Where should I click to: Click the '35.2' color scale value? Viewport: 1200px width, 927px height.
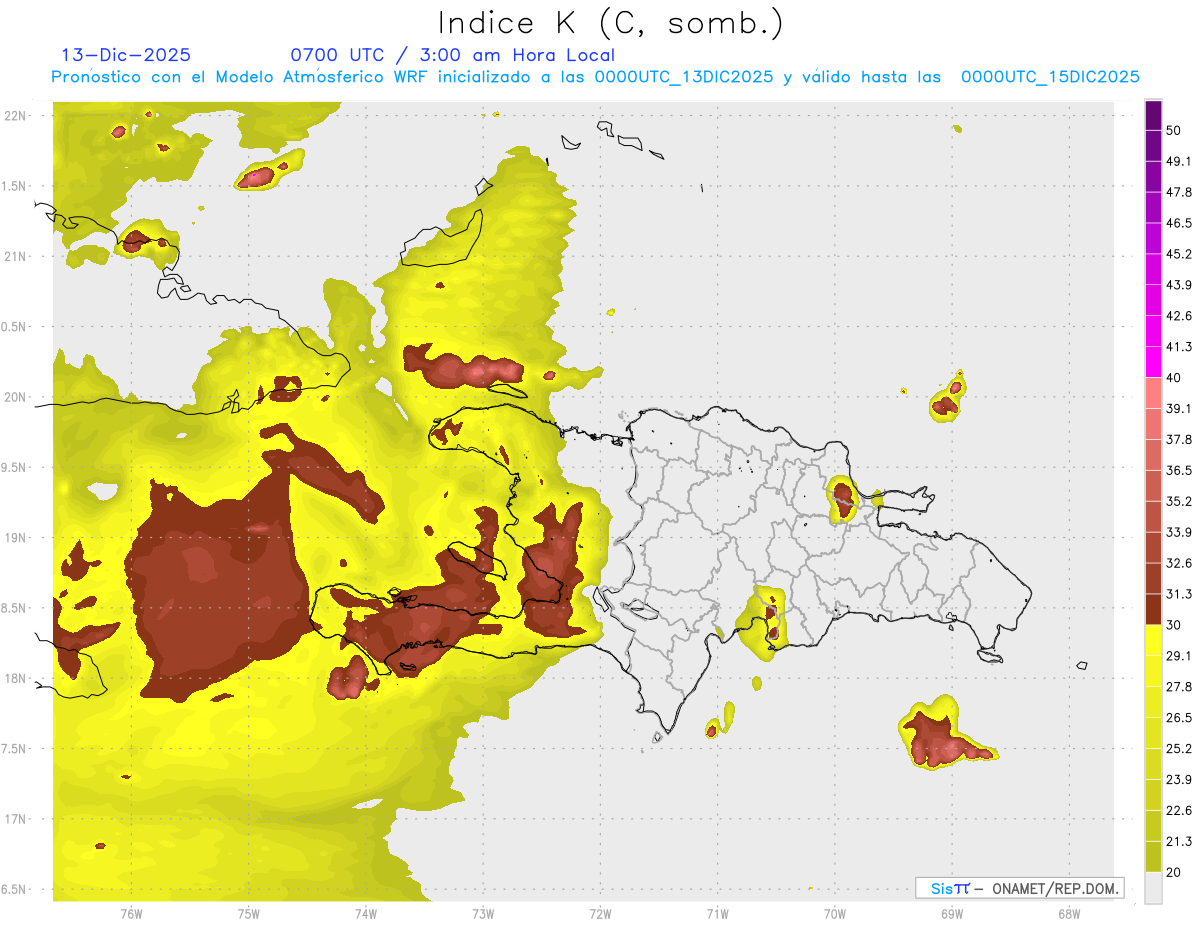click(x=1179, y=502)
